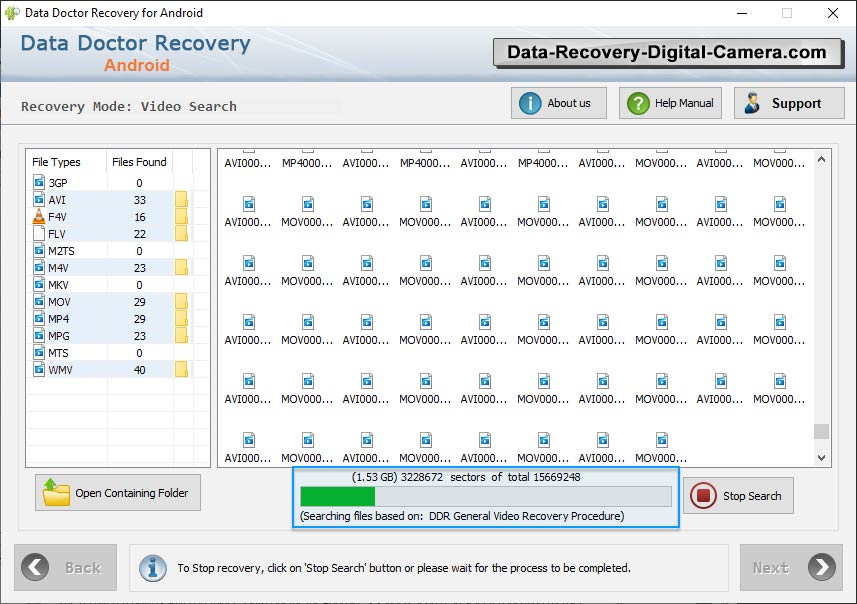The image size is (857, 604).
Task: Click the Android app icon in title bar
Action: pos(11,13)
